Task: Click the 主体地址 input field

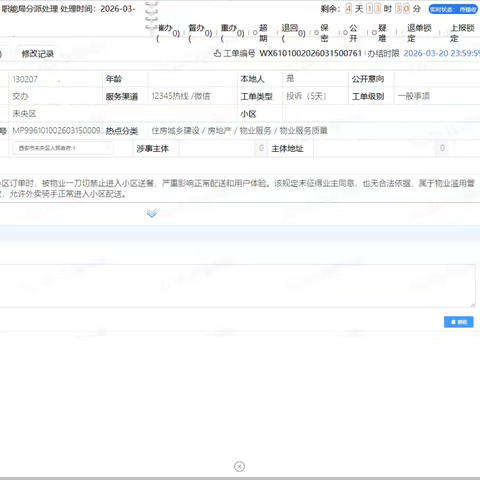Action: pos(374,148)
